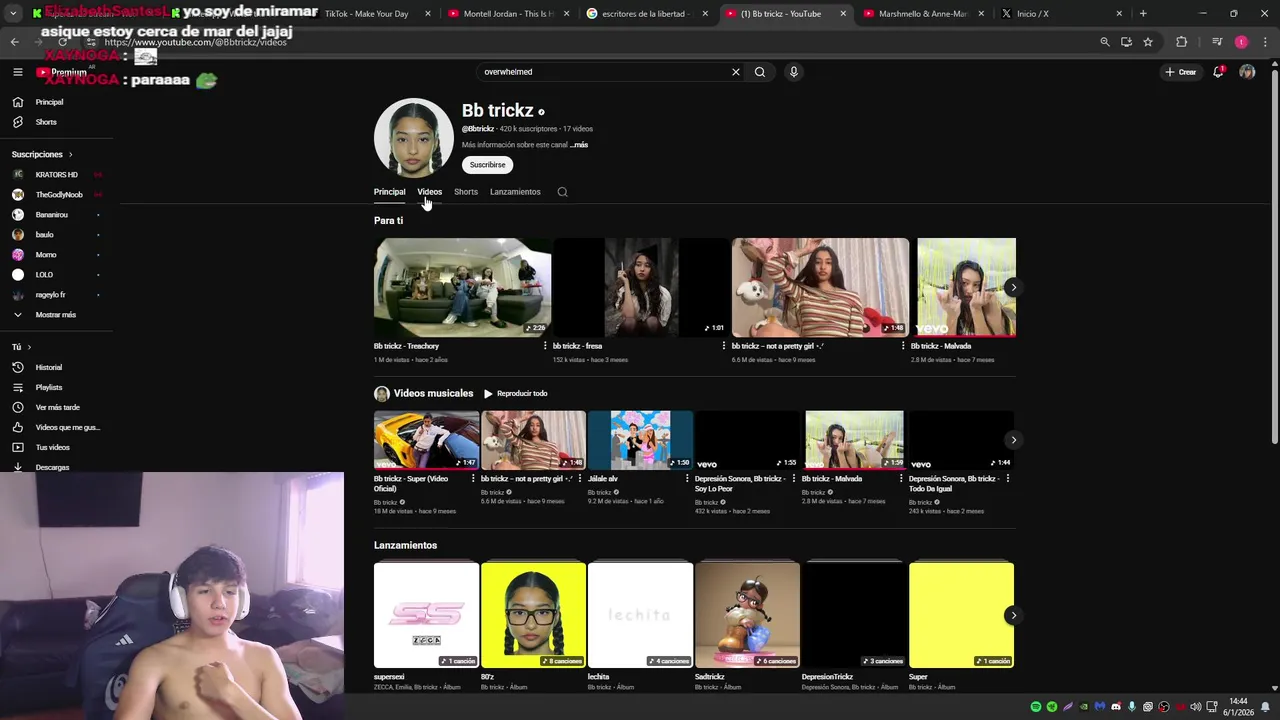Open the Chrome tab search dropdown
The height and width of the screenshot is (720, 1280).
13,14
